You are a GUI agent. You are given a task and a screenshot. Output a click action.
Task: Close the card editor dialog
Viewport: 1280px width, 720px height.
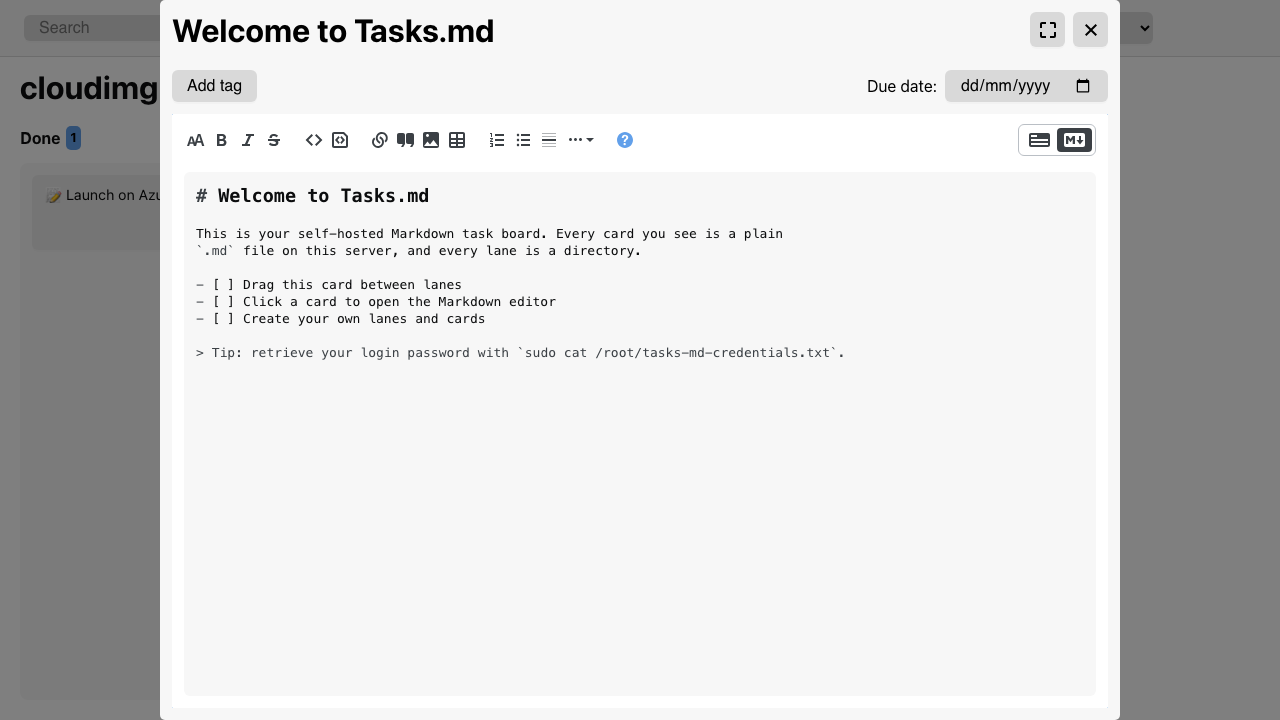coord(1091,30)
